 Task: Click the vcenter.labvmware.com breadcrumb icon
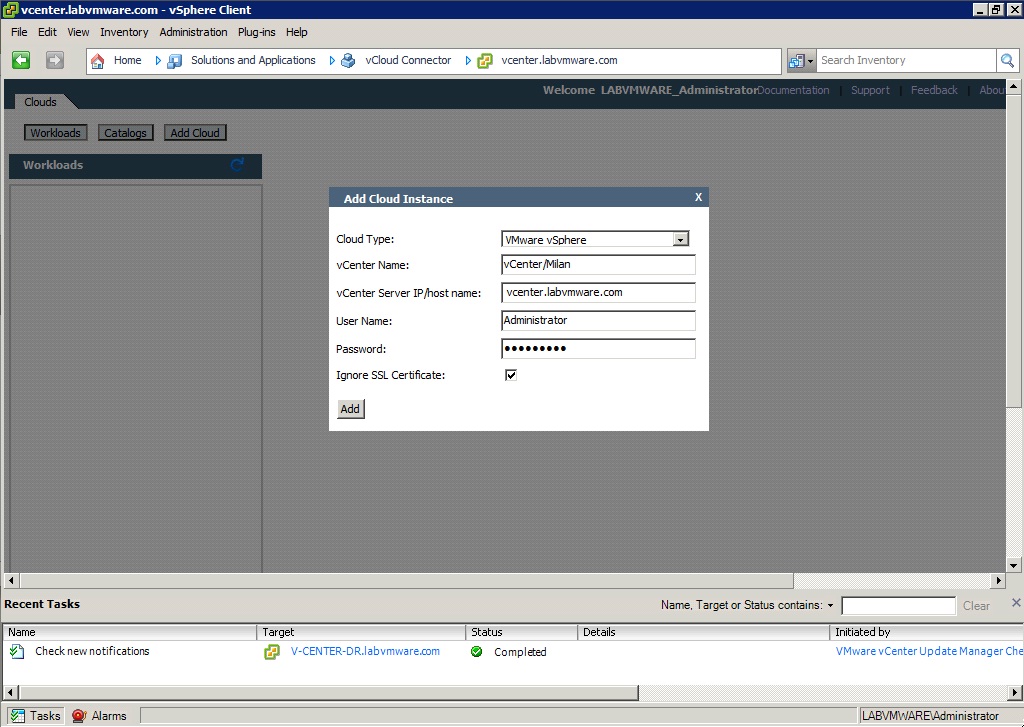tap(485, 61)
